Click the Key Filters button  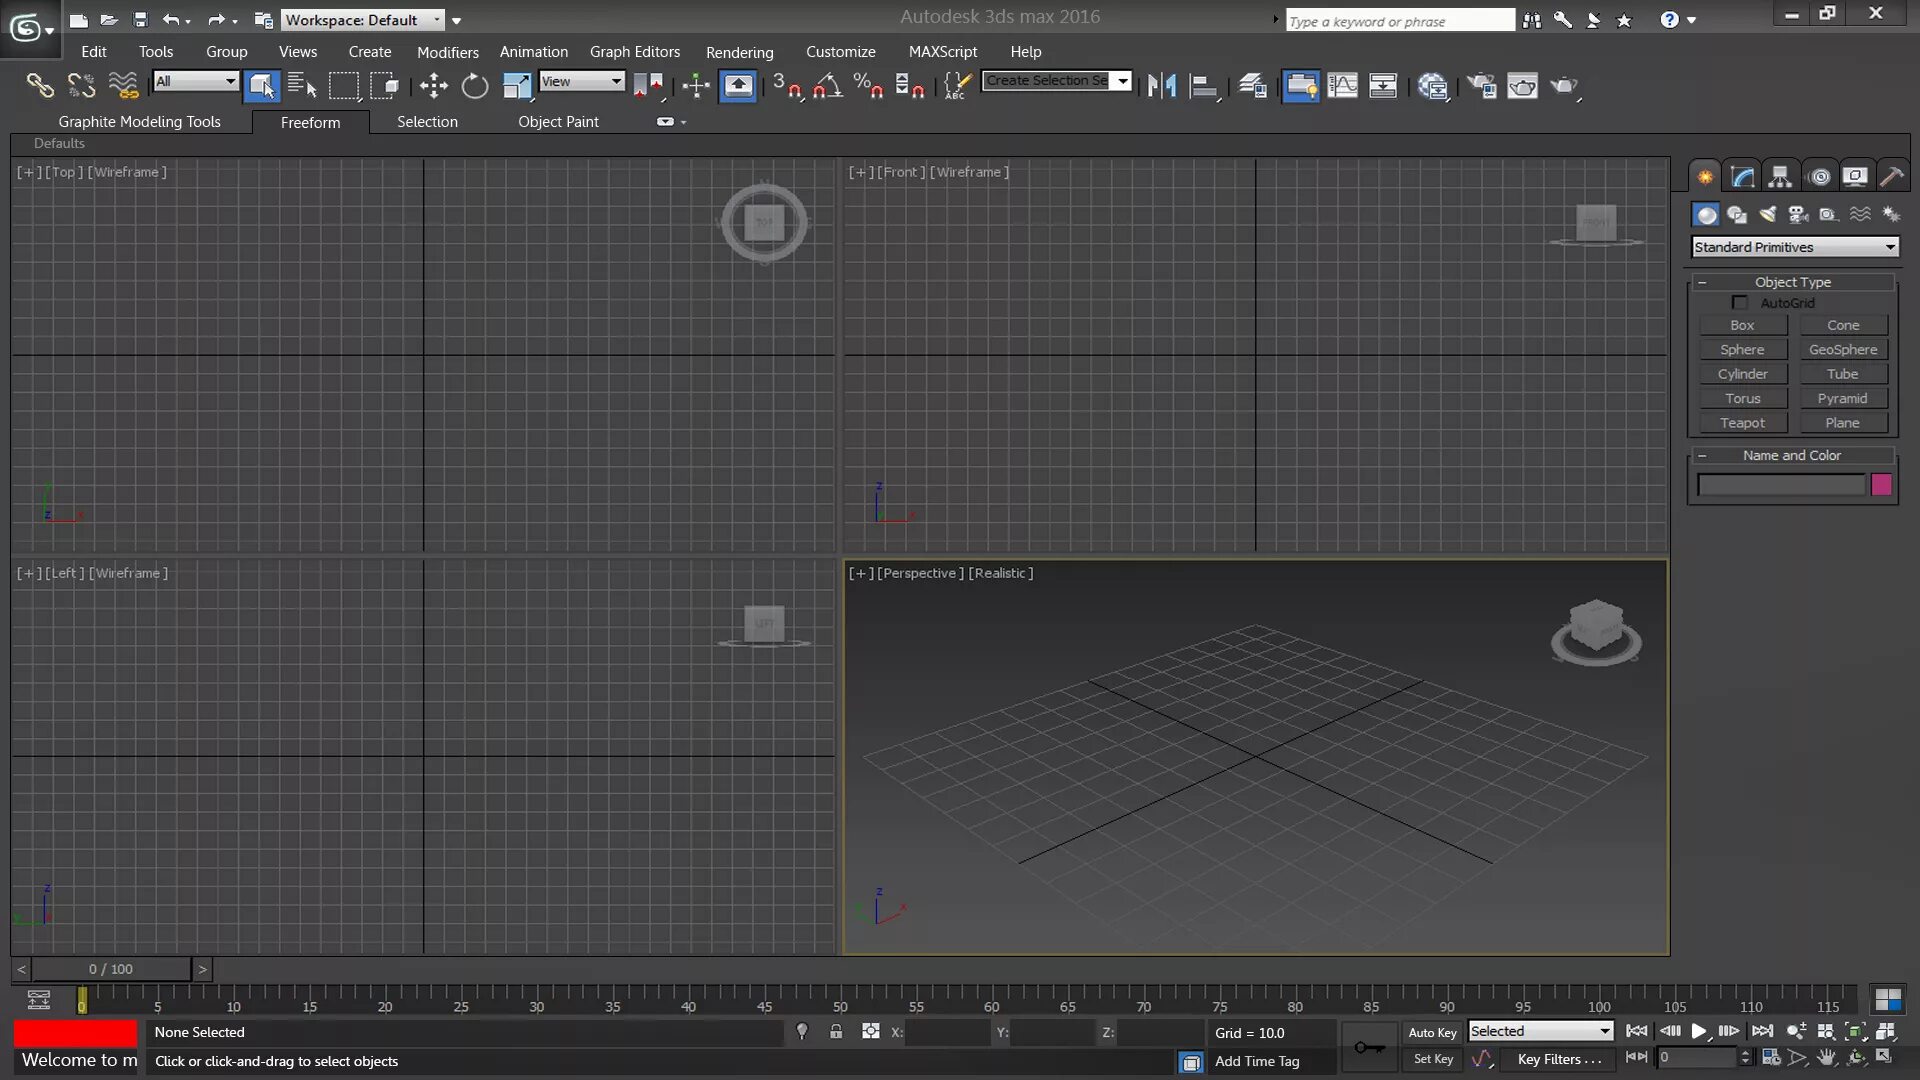click(x=1558, y=1059)
